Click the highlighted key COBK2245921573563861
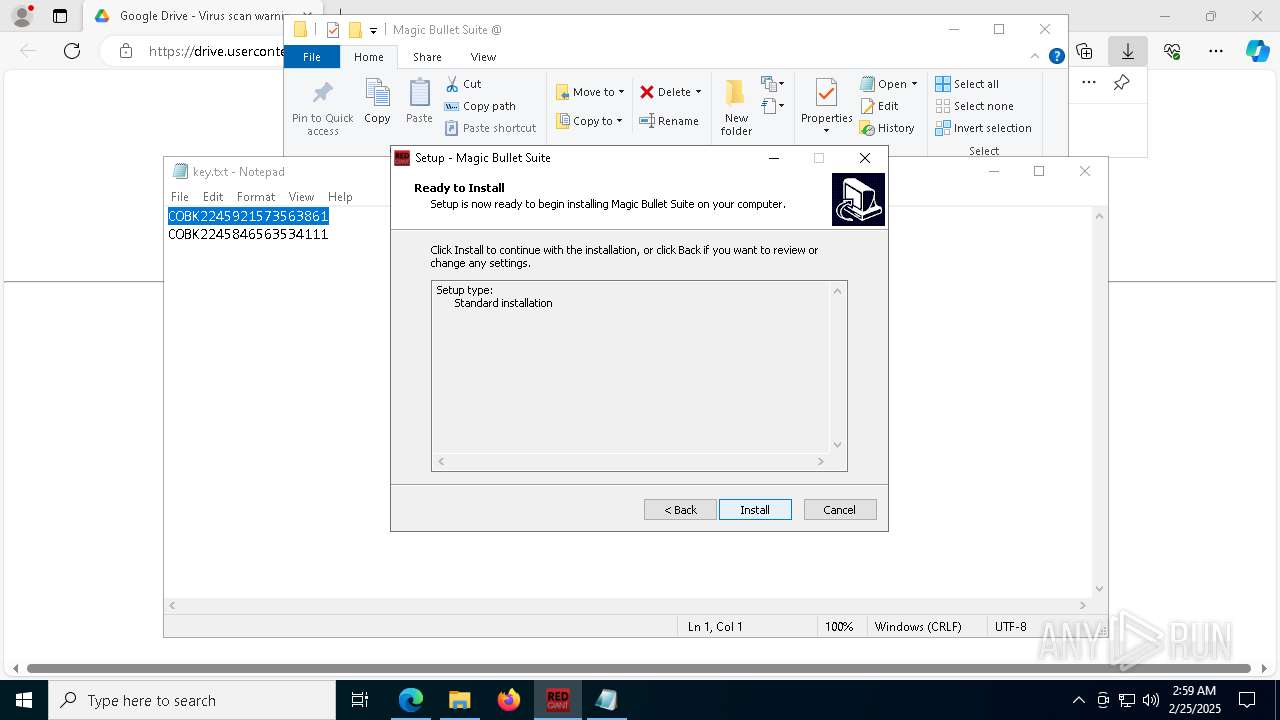 (248, 216)
